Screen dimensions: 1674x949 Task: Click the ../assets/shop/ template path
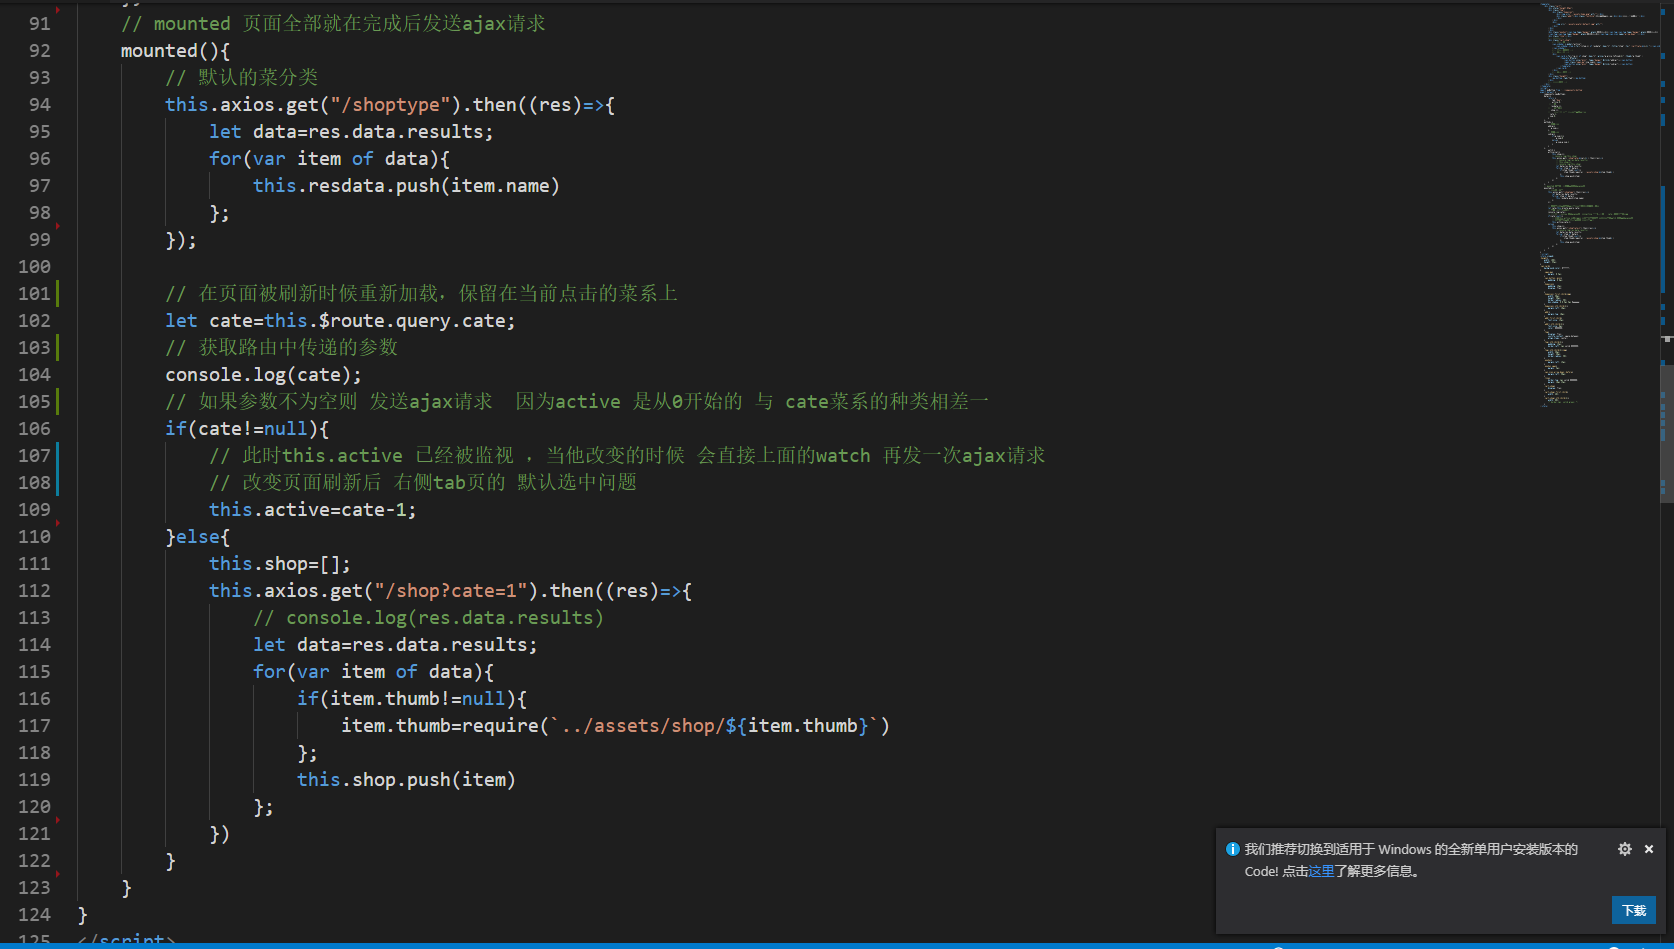tap(641, 725)
